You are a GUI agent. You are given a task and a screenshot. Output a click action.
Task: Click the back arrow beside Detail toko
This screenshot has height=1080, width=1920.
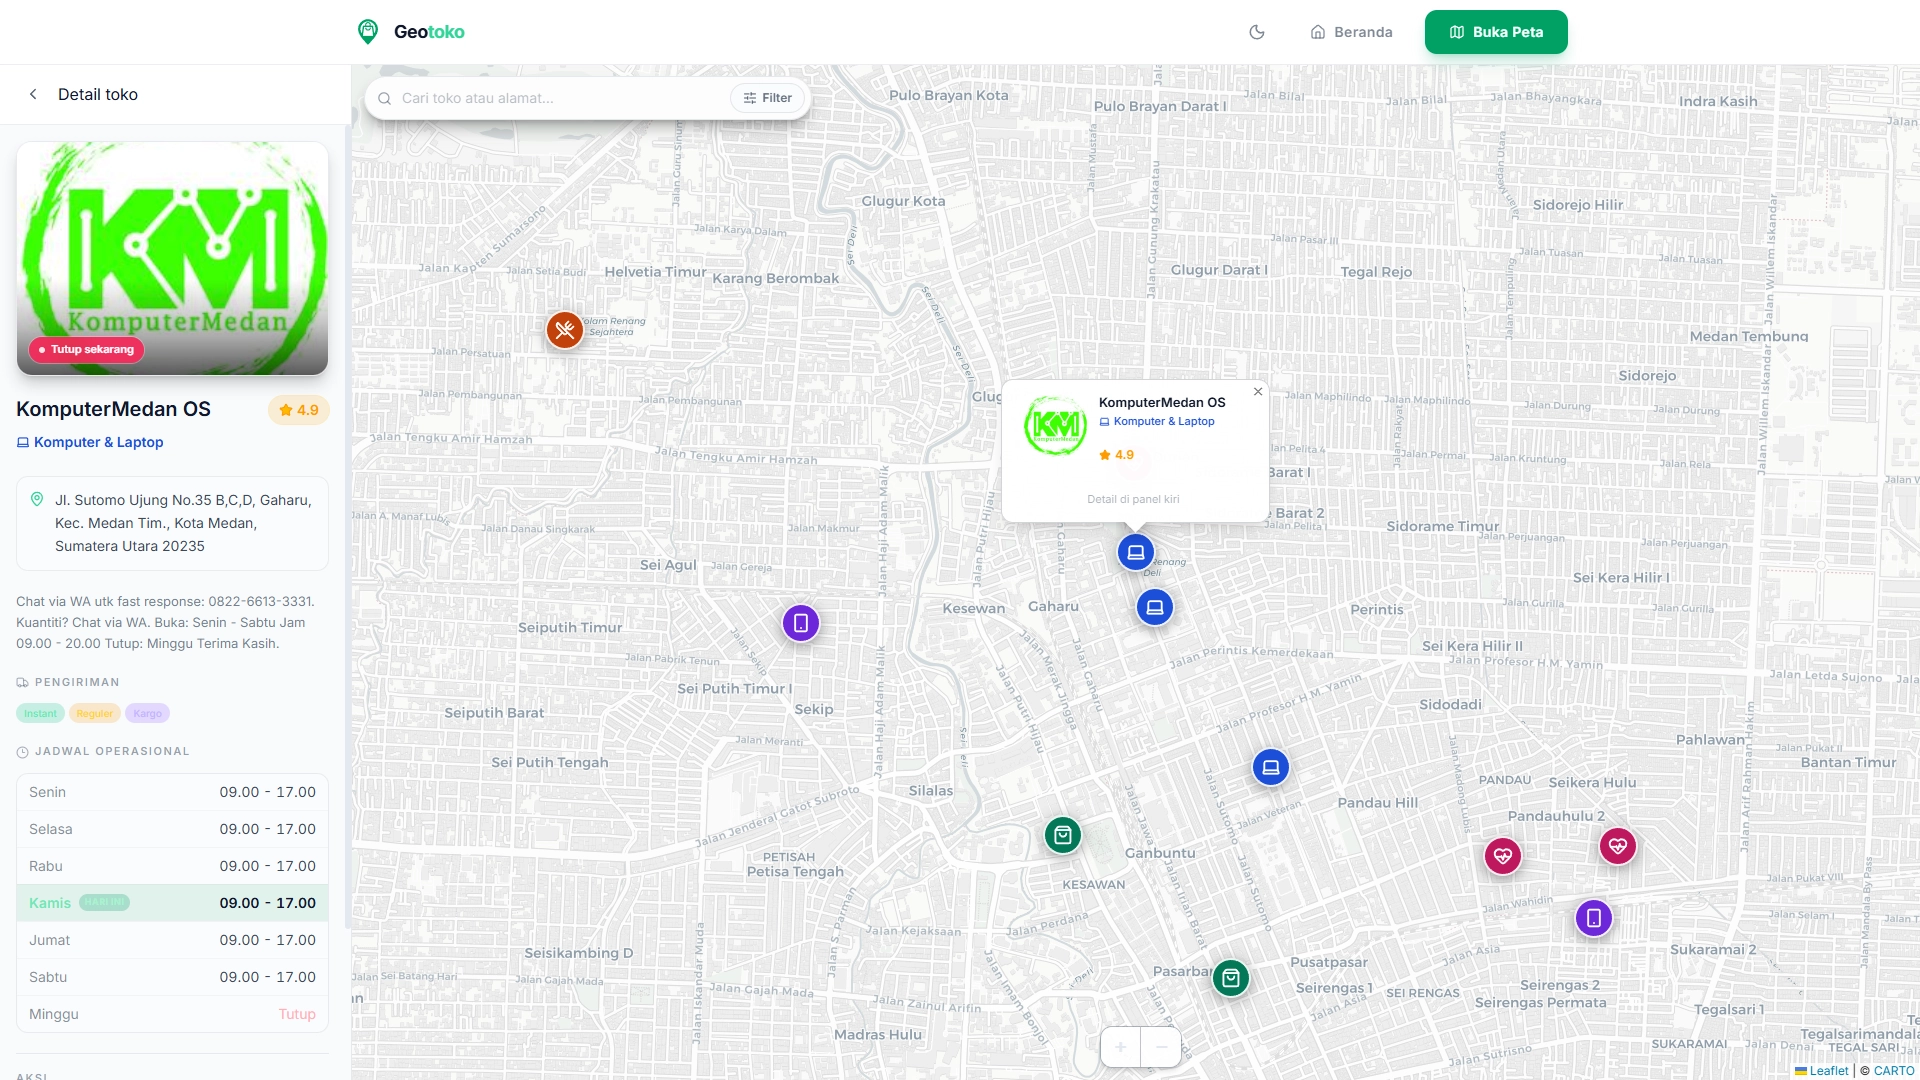[x=33, y=94]
